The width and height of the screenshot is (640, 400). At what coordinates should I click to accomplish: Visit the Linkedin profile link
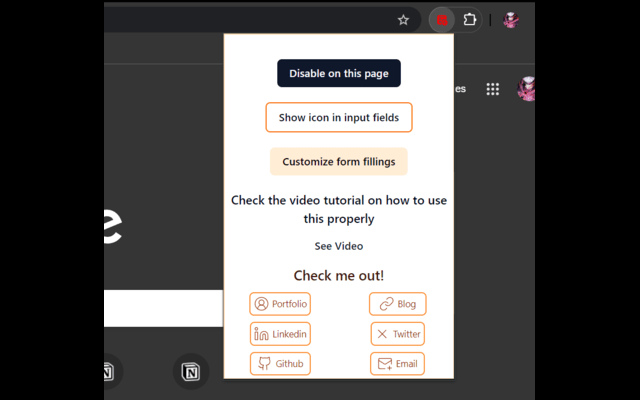point(280,334)
